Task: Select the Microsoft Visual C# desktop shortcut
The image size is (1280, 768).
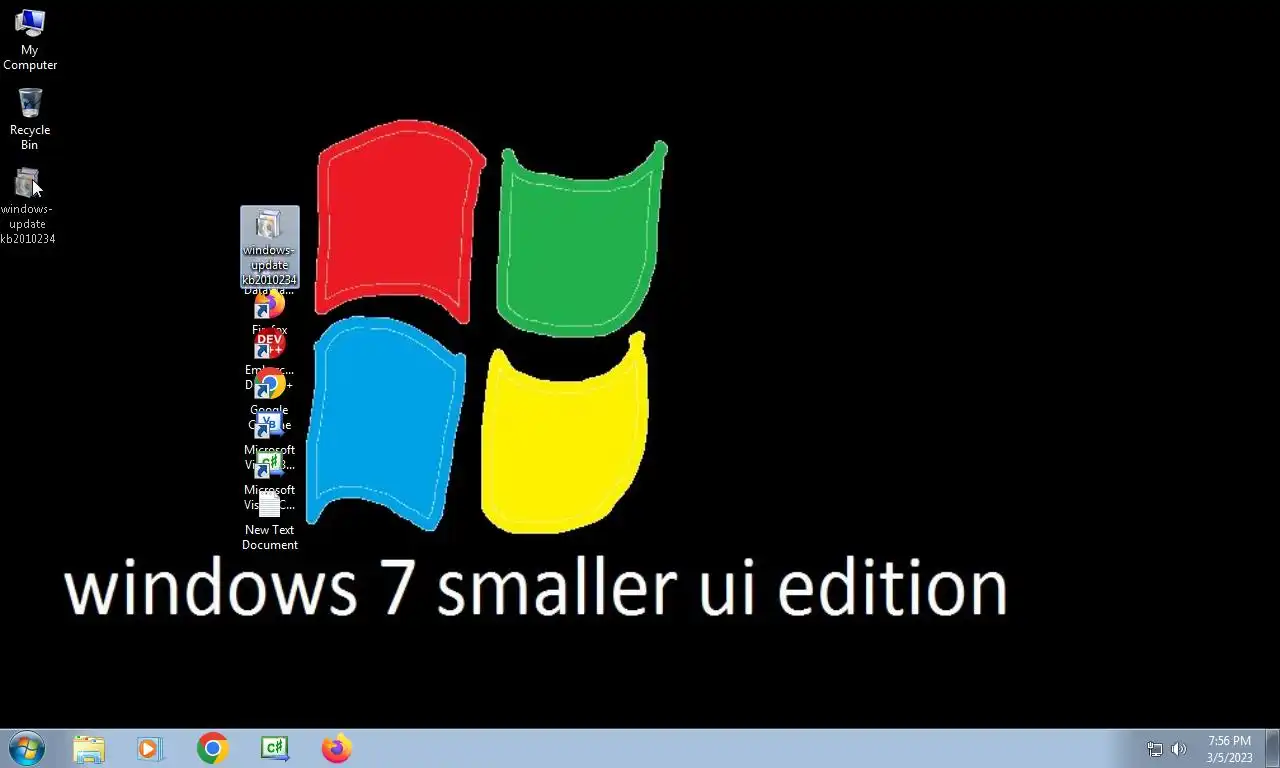Action: [x=269, y=465]
